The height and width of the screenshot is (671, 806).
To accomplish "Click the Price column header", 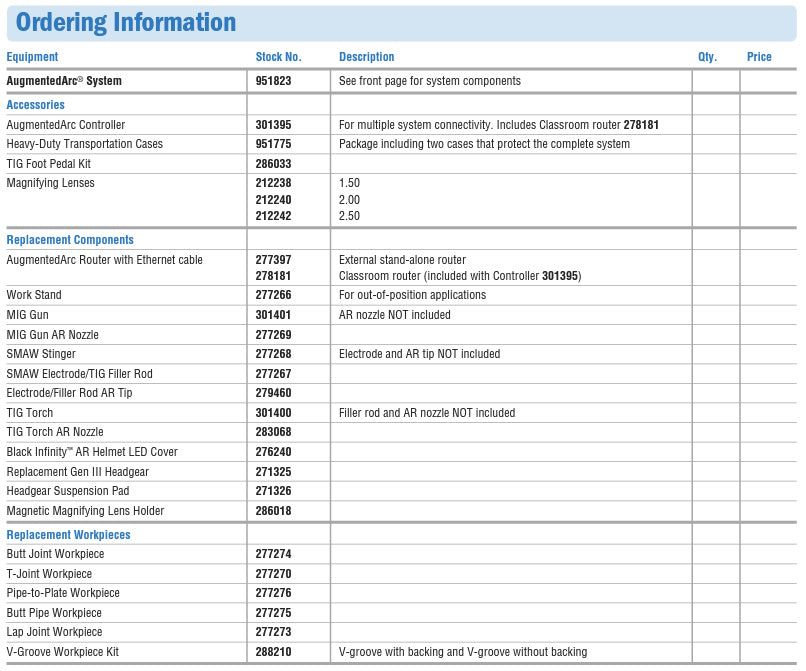I will pos(759,57).
